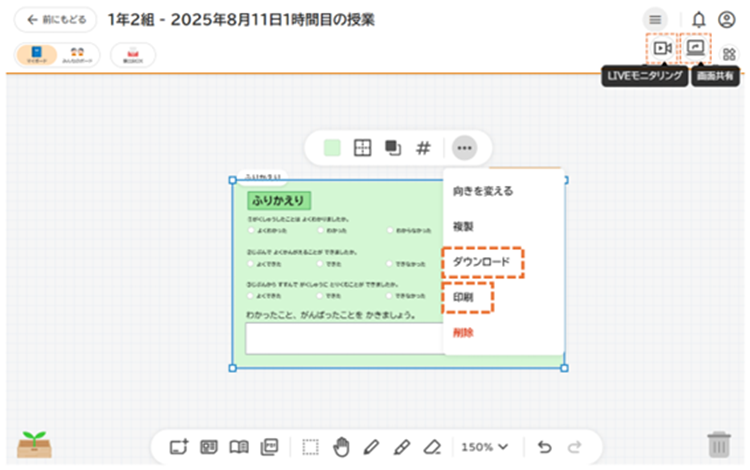Undo the last action

tap(544, 447)
